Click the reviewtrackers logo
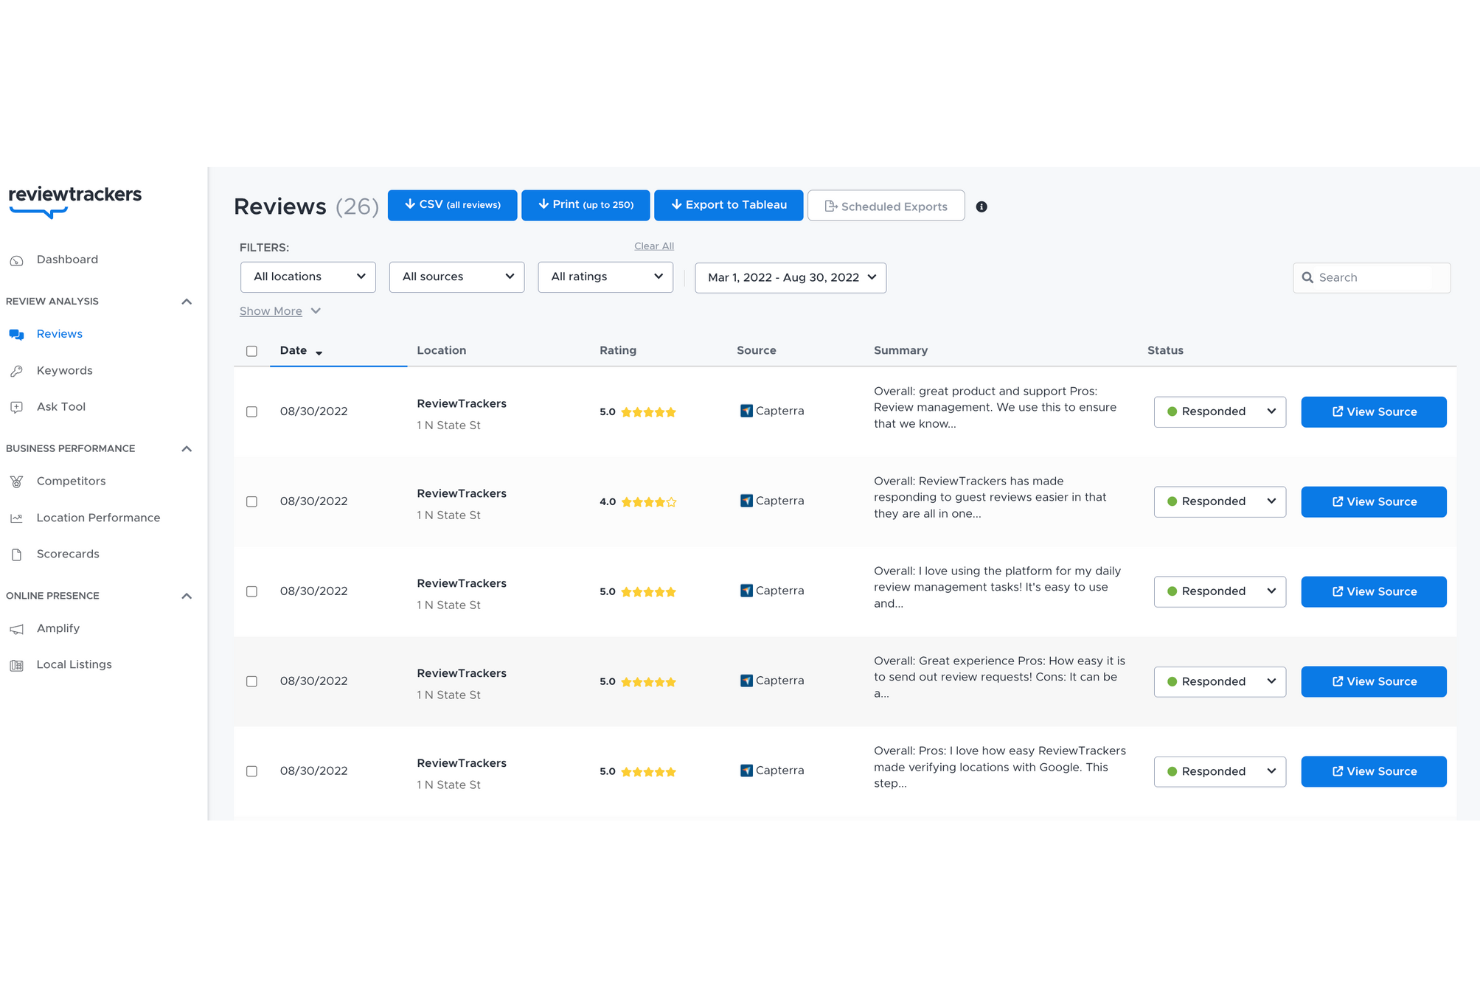 click(x=75, y=200)
